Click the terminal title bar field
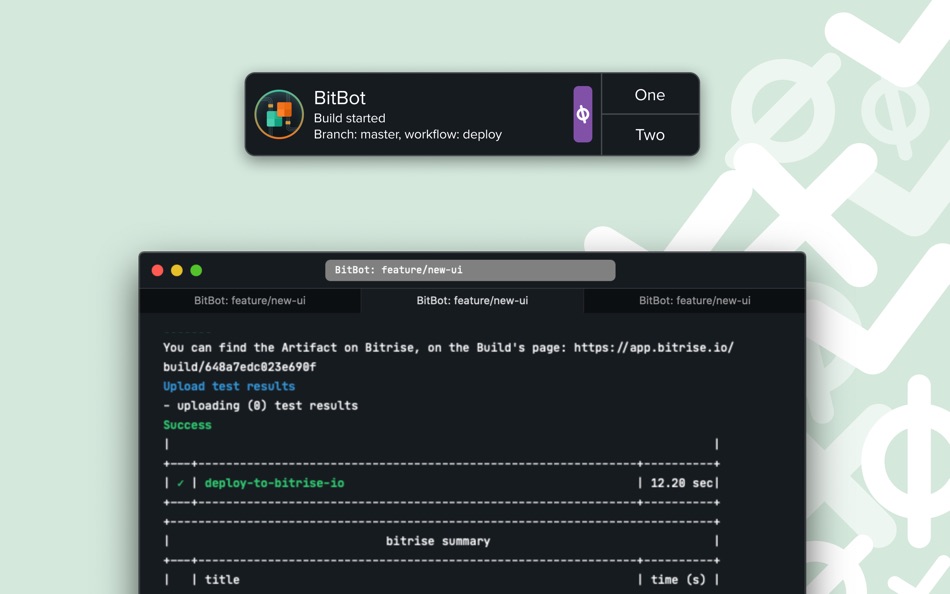950x594 pixels. tap(470, 270)
